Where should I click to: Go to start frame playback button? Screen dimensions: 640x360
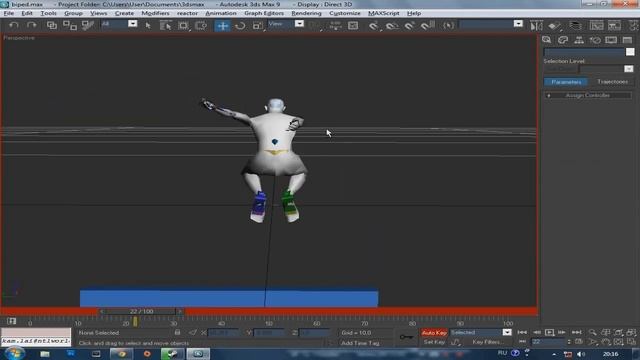522,332
